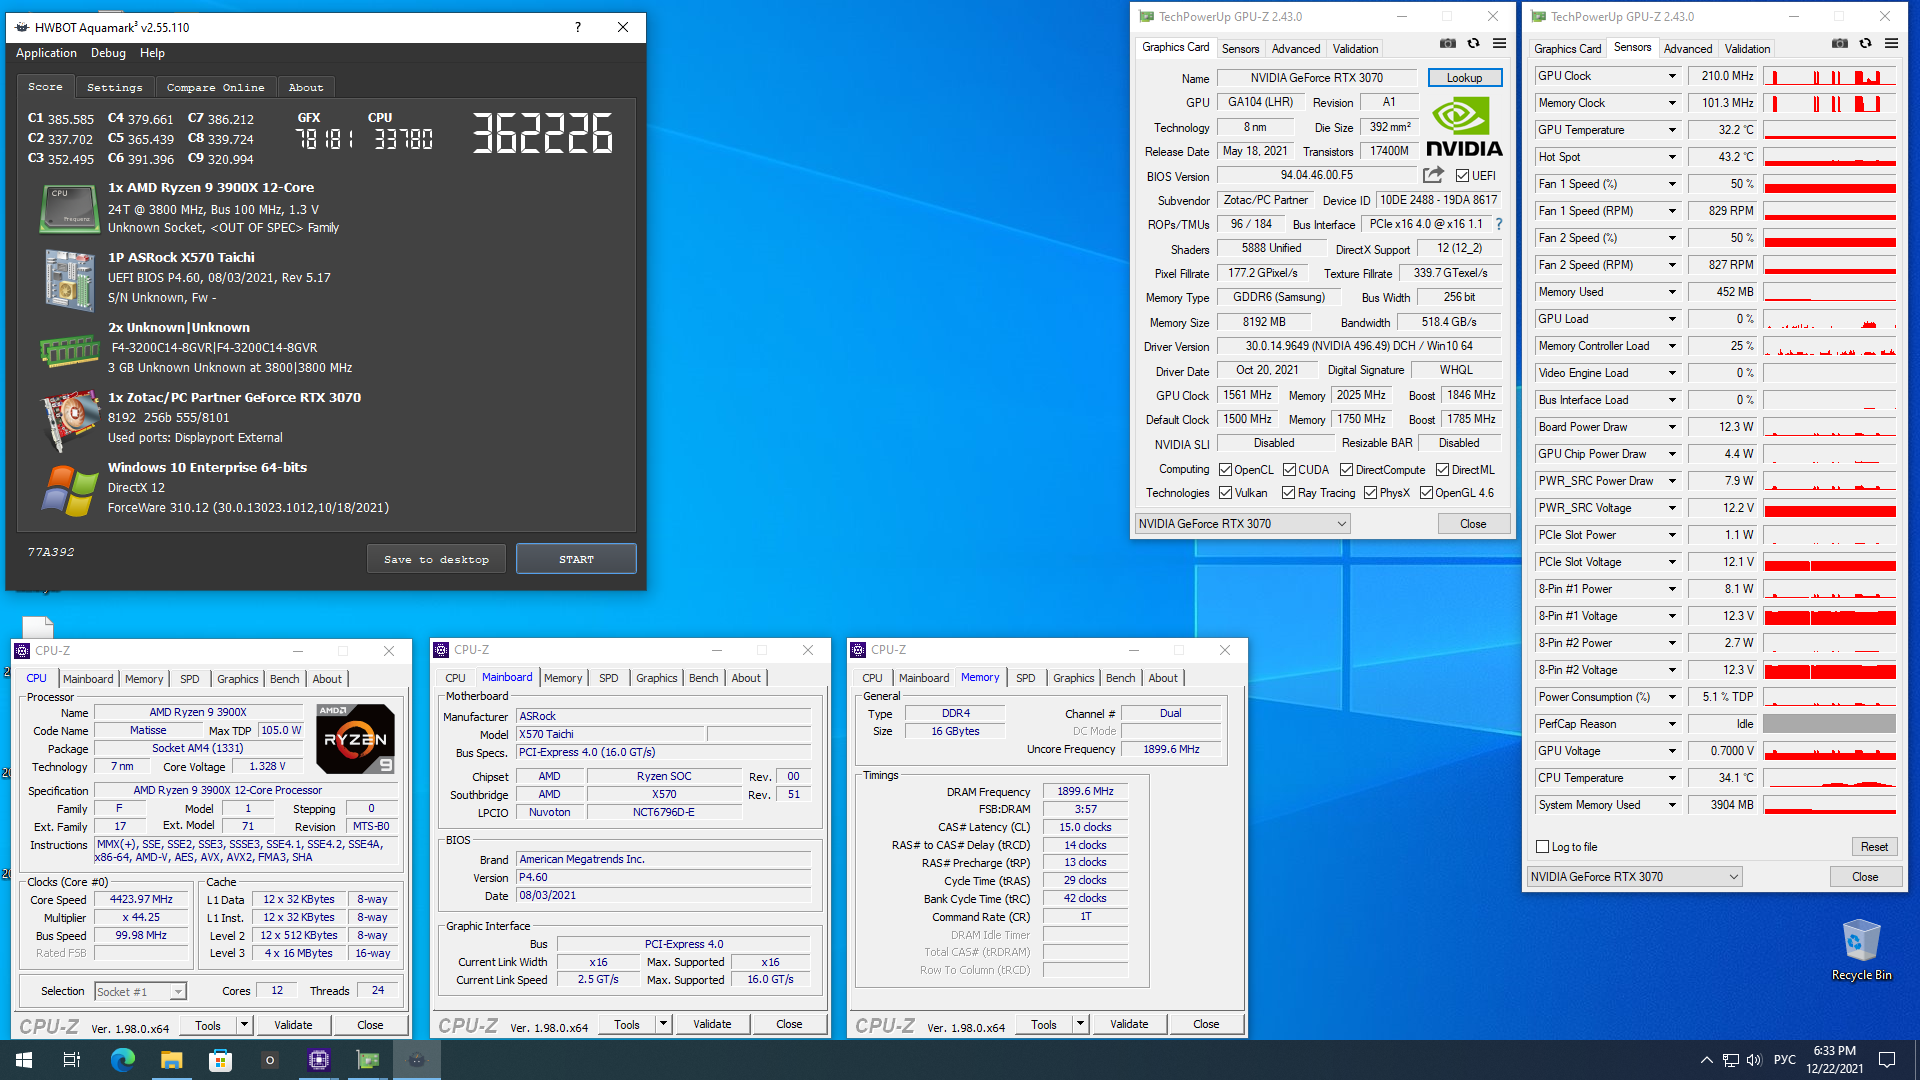The height and width of the screenshot is (1080, 1920).
Task: Click the PerfCap Reason gray bar
Action: pyautogui.click(x=1829, y=724)
